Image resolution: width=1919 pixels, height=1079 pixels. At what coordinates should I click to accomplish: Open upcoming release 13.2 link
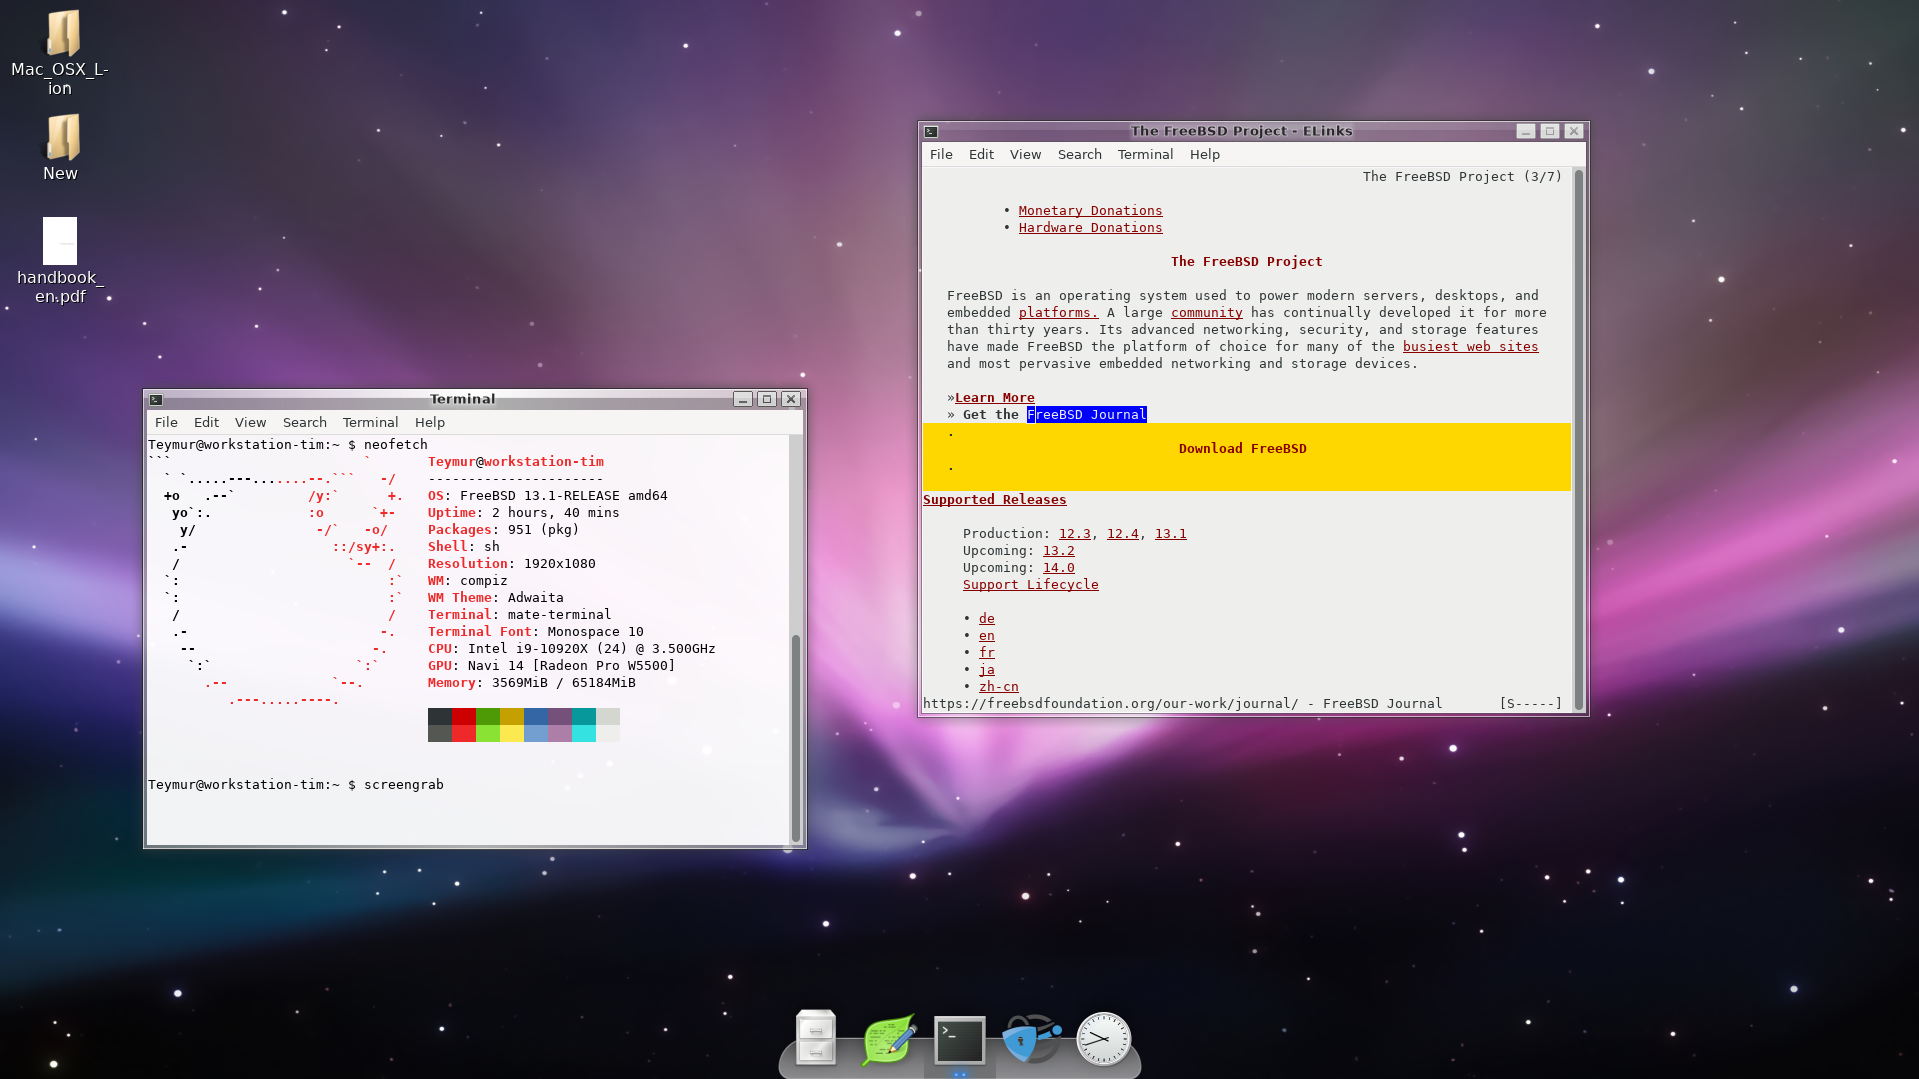[x=1058, y=550]
